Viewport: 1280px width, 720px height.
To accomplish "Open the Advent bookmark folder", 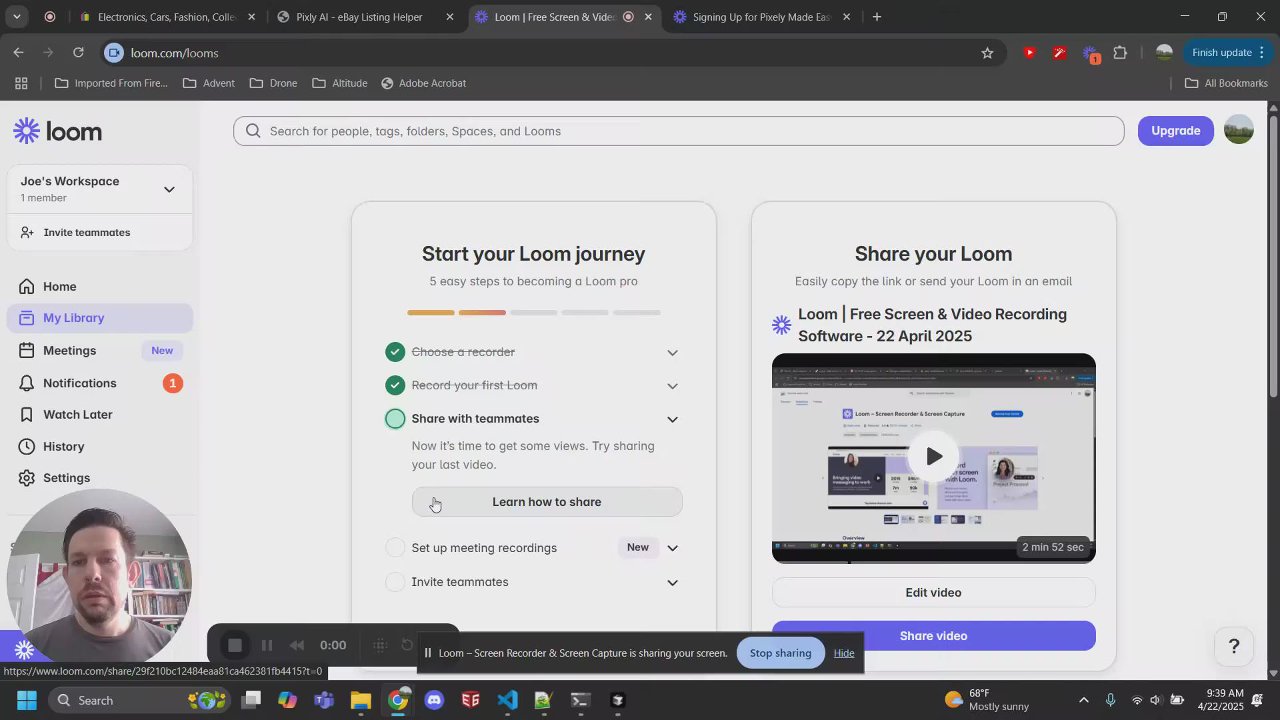I will 209,83.
